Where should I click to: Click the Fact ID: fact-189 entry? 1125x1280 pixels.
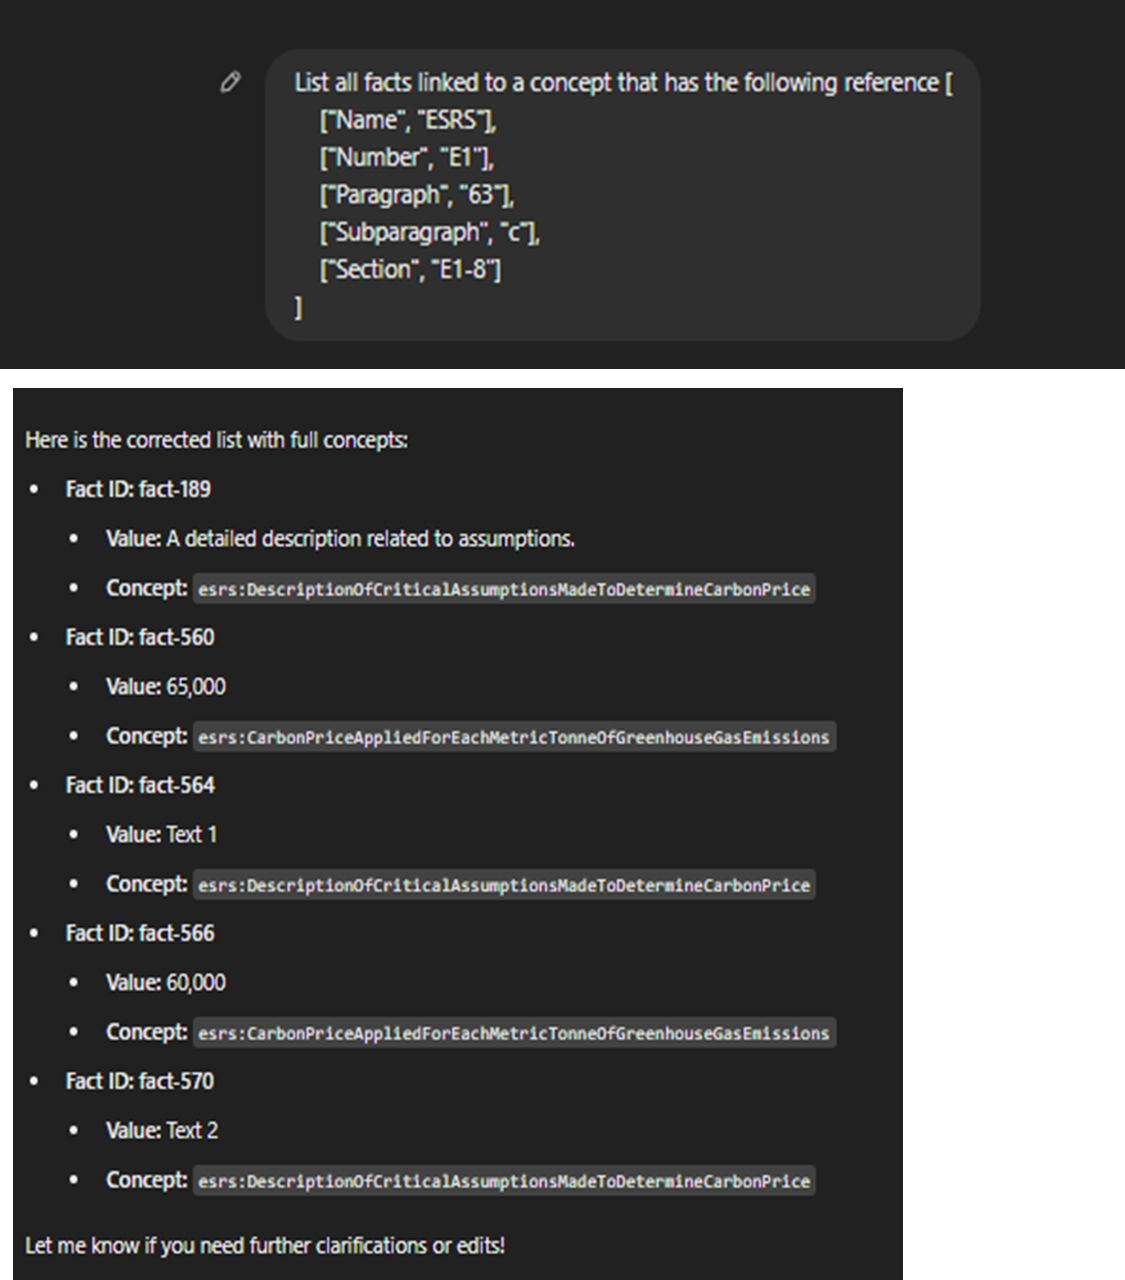[138, 489]
